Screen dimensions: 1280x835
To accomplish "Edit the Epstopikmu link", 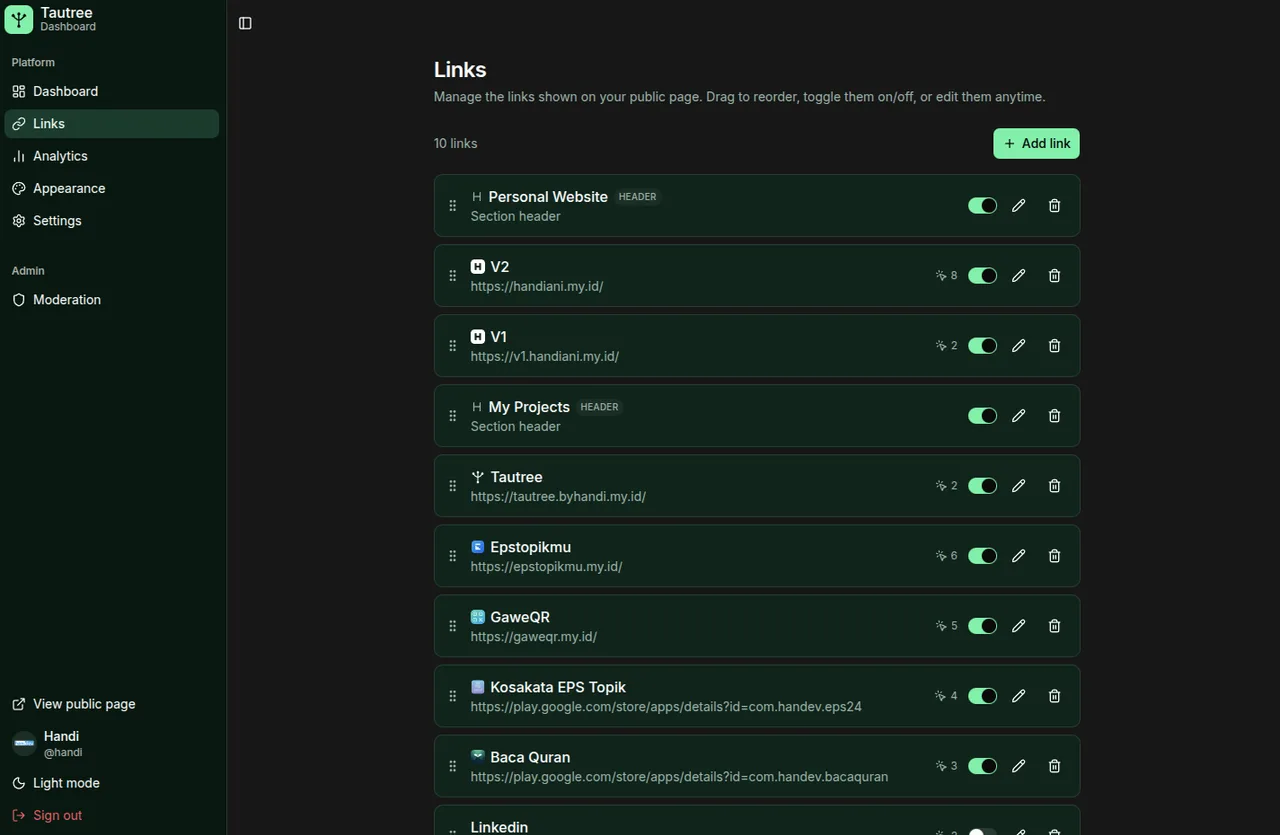I will pos(1018,556).
